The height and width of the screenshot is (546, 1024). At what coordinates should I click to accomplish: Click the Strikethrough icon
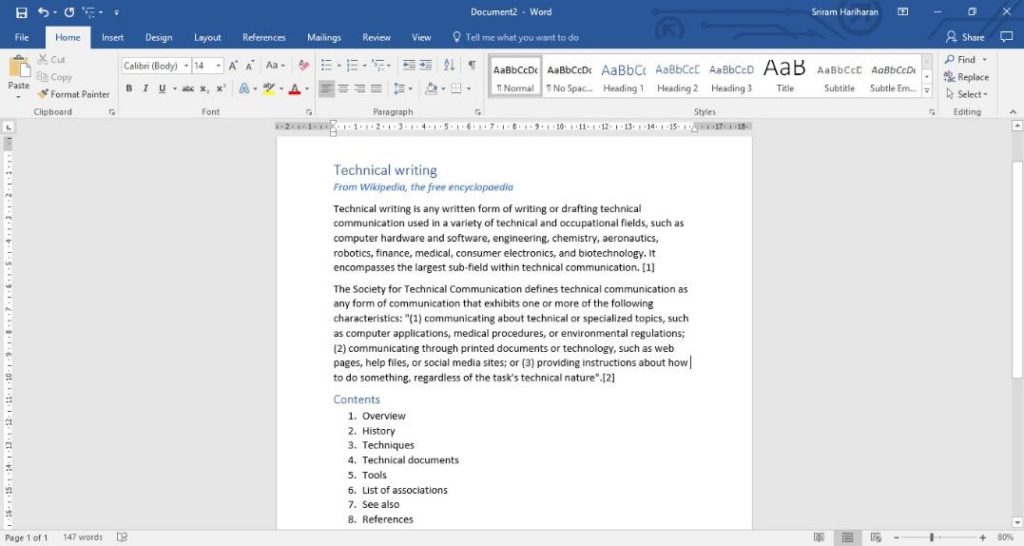coord(187,89)
